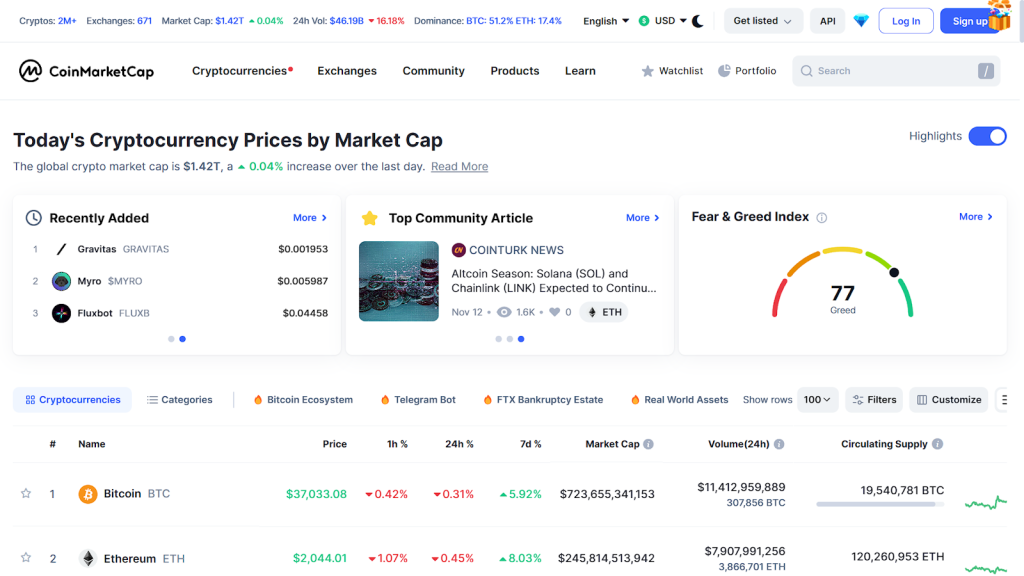Click the Bitcoin coin logo
1024x576 pixels.
coord(88,494)
